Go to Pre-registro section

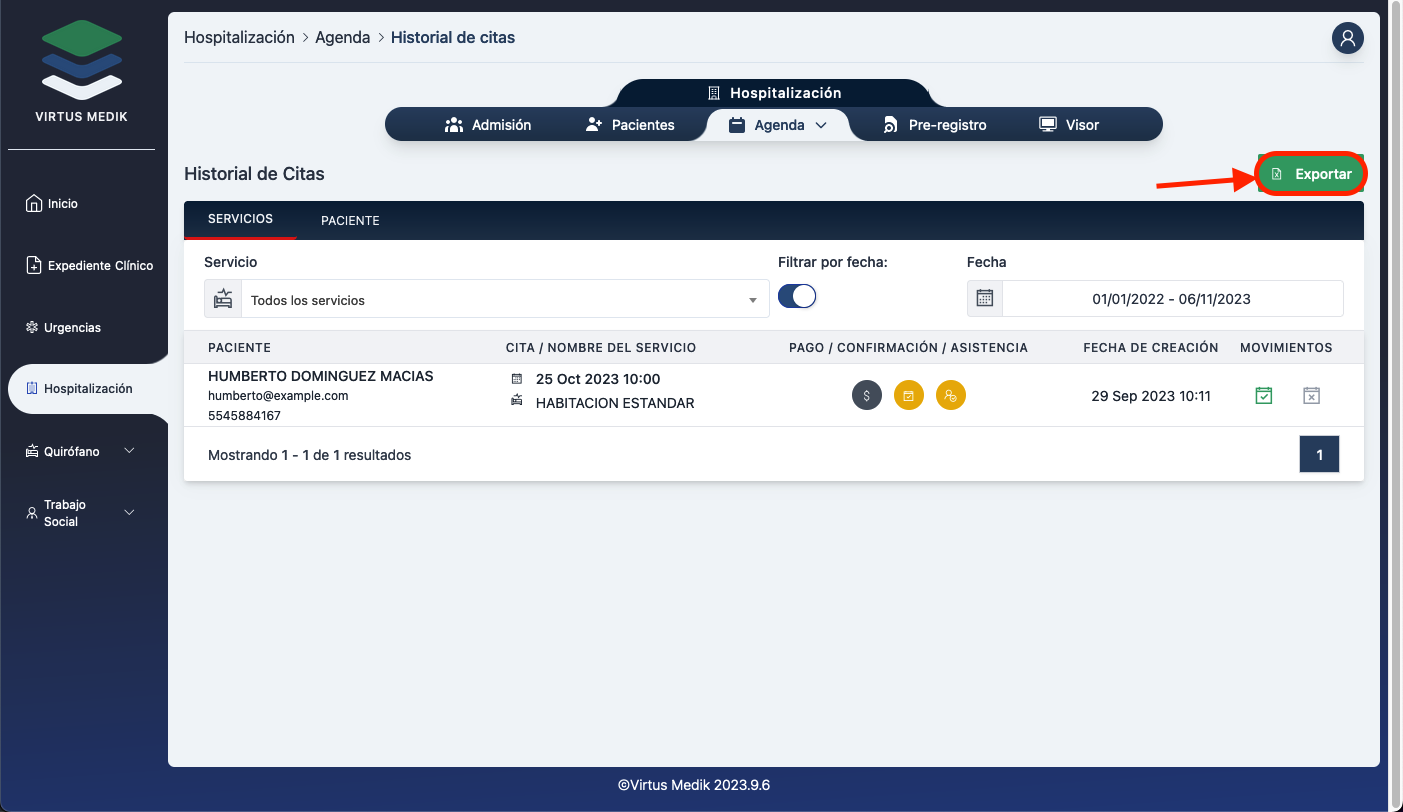[935, 125]
